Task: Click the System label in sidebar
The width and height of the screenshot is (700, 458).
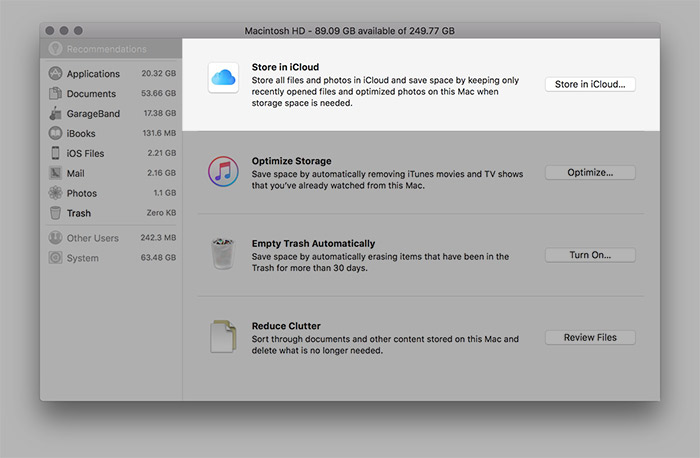Action: [83, 258]
